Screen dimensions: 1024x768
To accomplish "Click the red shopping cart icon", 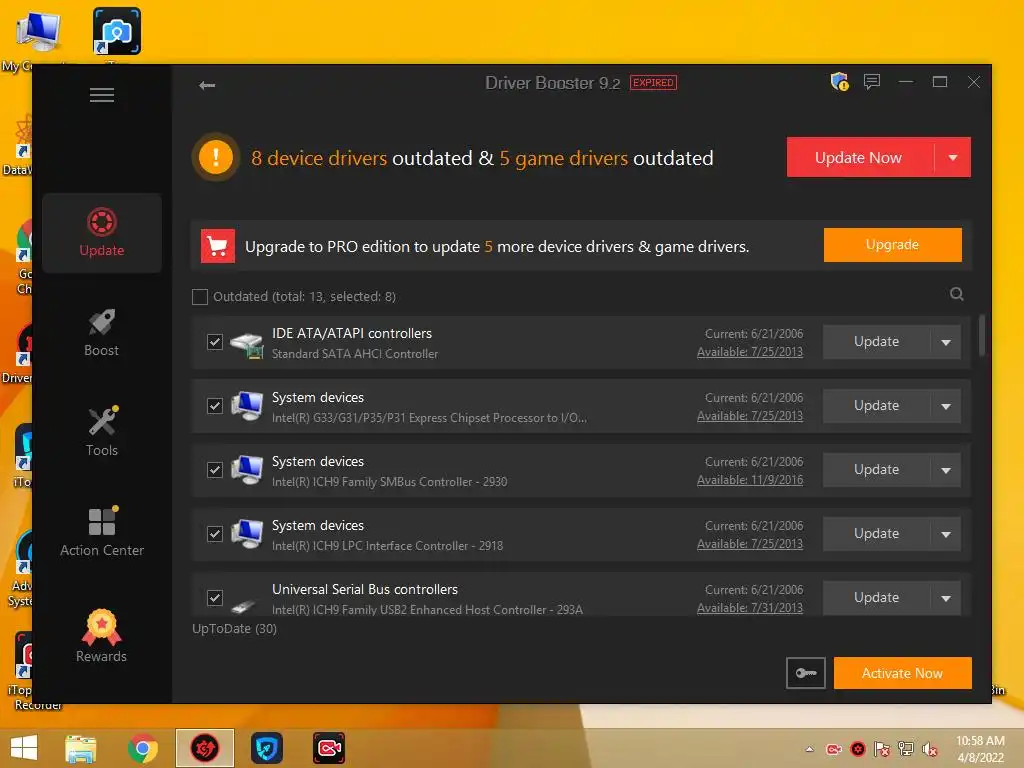I will click(217, 246).
